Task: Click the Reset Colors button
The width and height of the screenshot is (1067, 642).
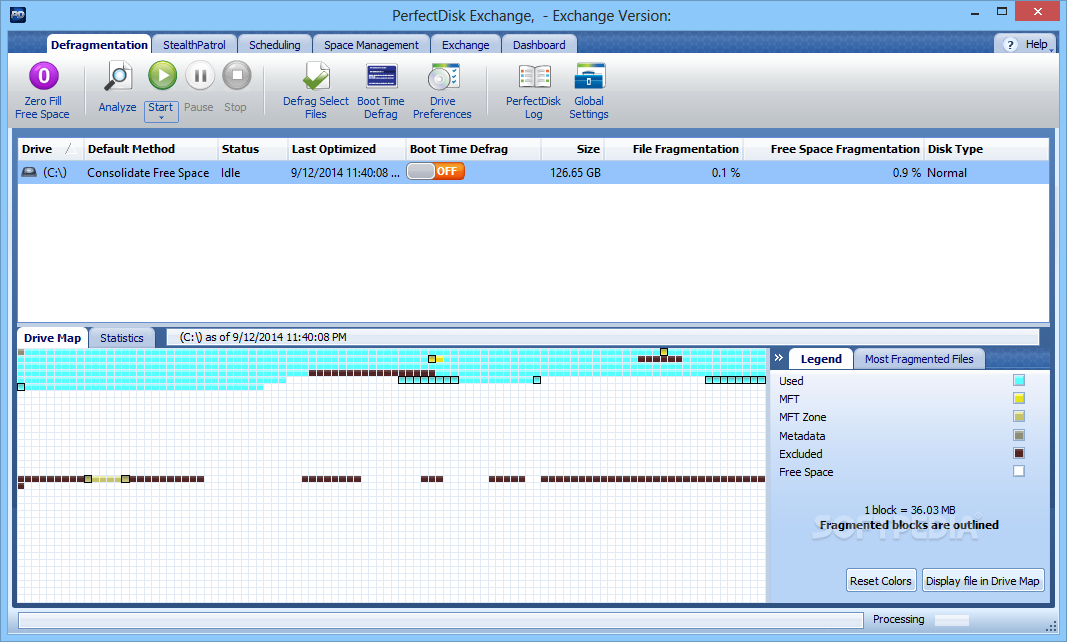Action: [x=881, y=581]
